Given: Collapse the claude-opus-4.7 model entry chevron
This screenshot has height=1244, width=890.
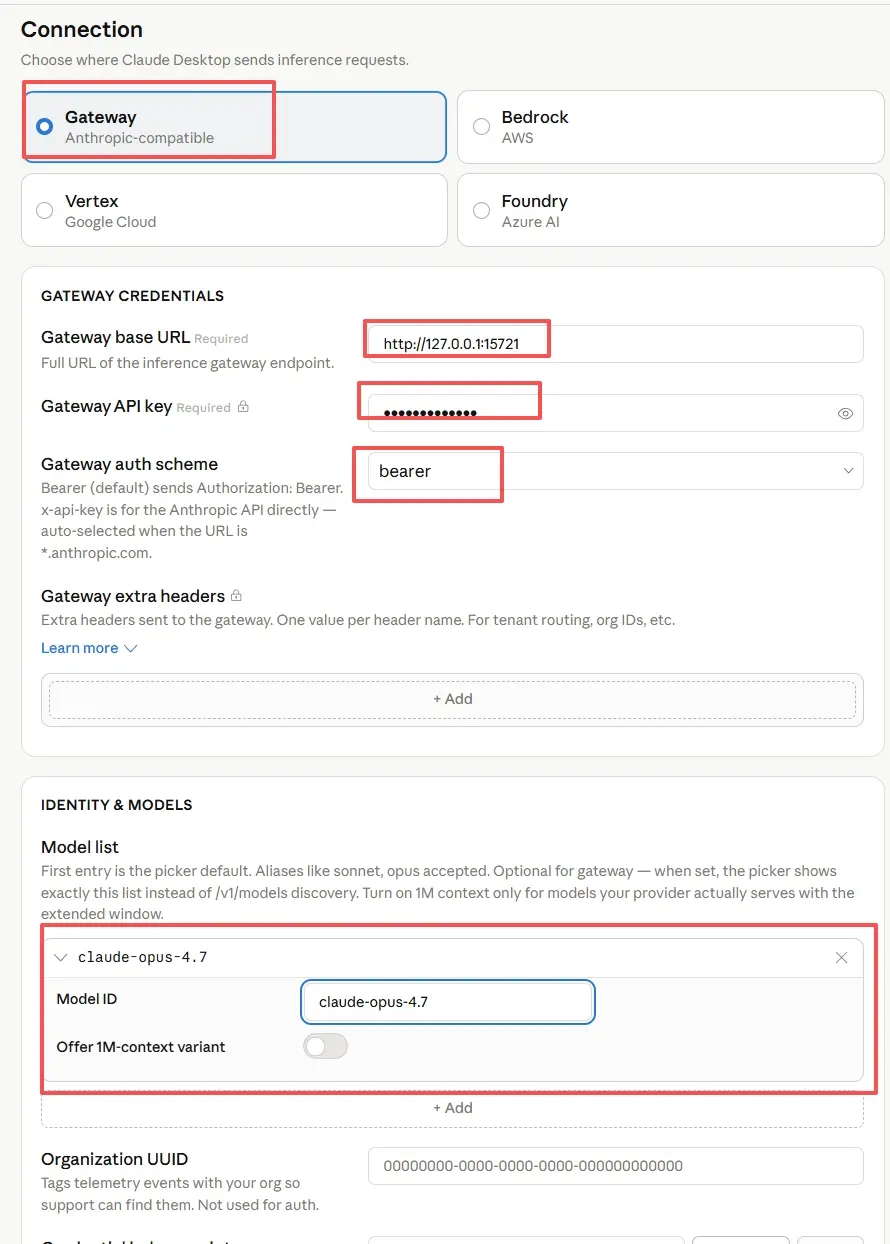Looking at the screenshot, I should pyautogui.click(x=60, y=958).
